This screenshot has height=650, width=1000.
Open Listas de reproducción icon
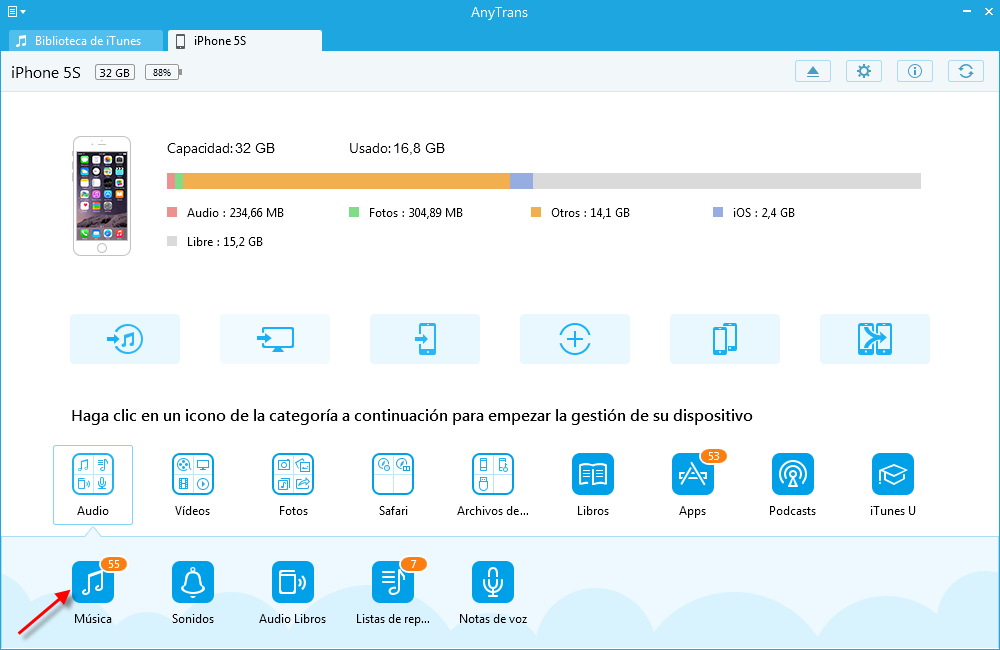click(393, 582)
